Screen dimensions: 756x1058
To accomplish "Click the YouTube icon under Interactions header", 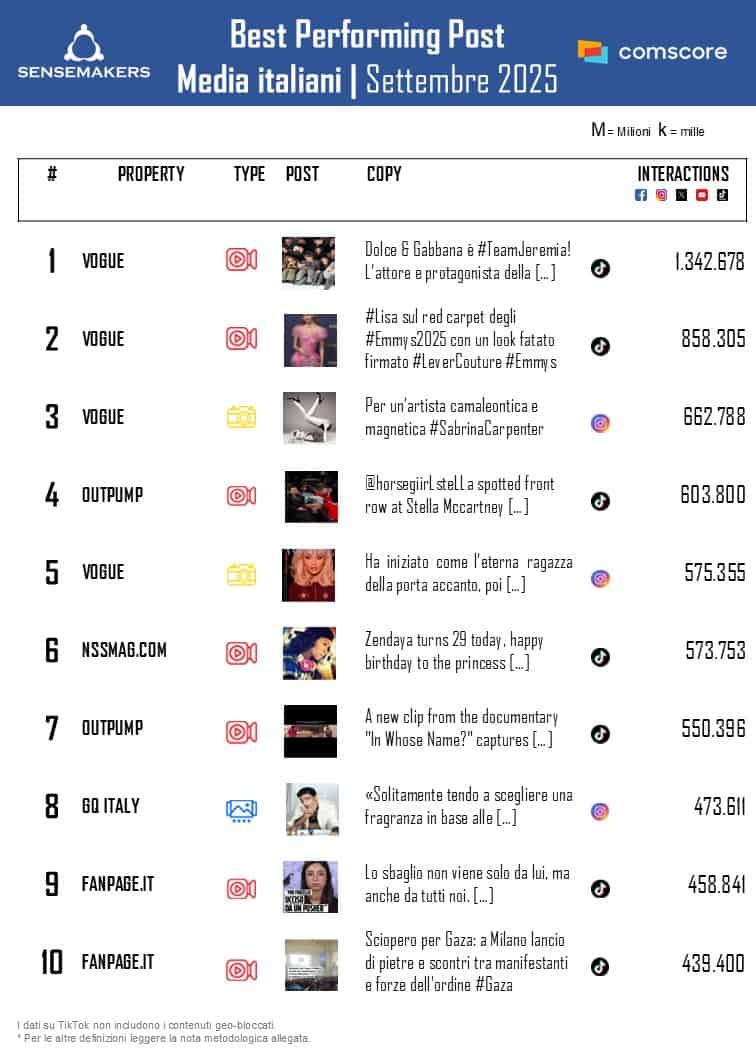I will pyautogui.click(x=702, y=195).
